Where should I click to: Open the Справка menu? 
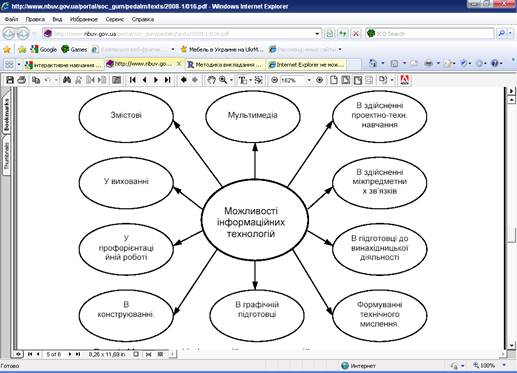[x=143, y=19]
